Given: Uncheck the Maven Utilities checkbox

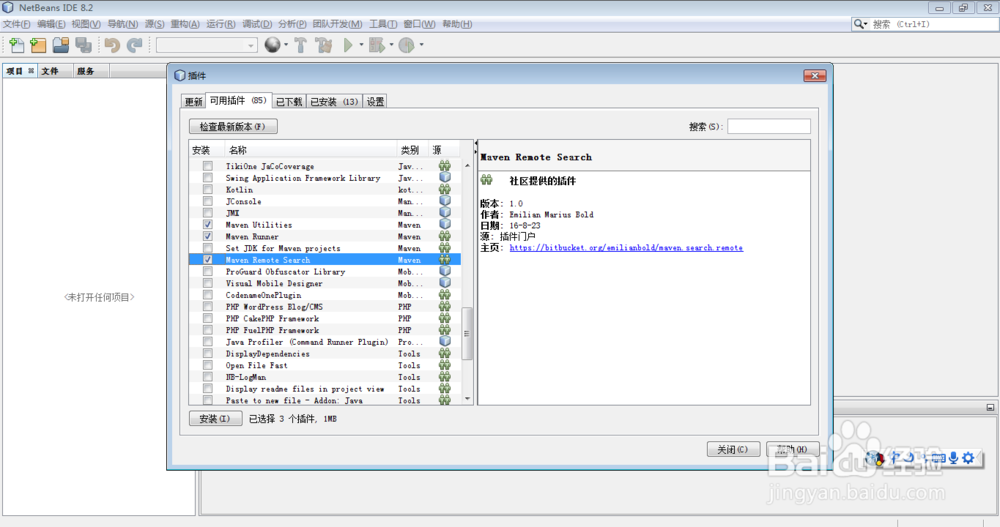Looking at the screenshot, I should [208, 225].
